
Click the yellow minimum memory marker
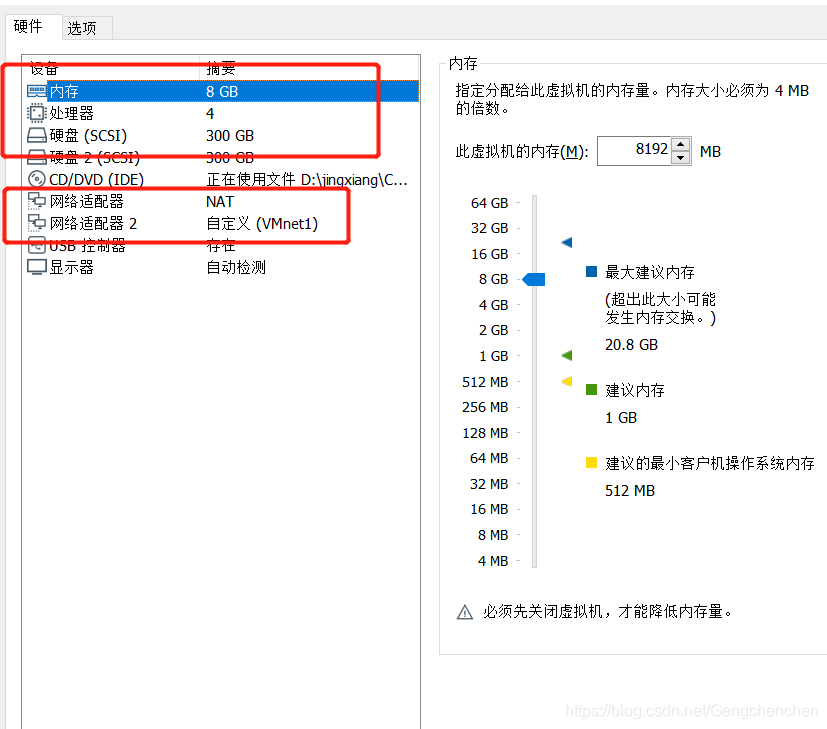[x=567, y=381]
